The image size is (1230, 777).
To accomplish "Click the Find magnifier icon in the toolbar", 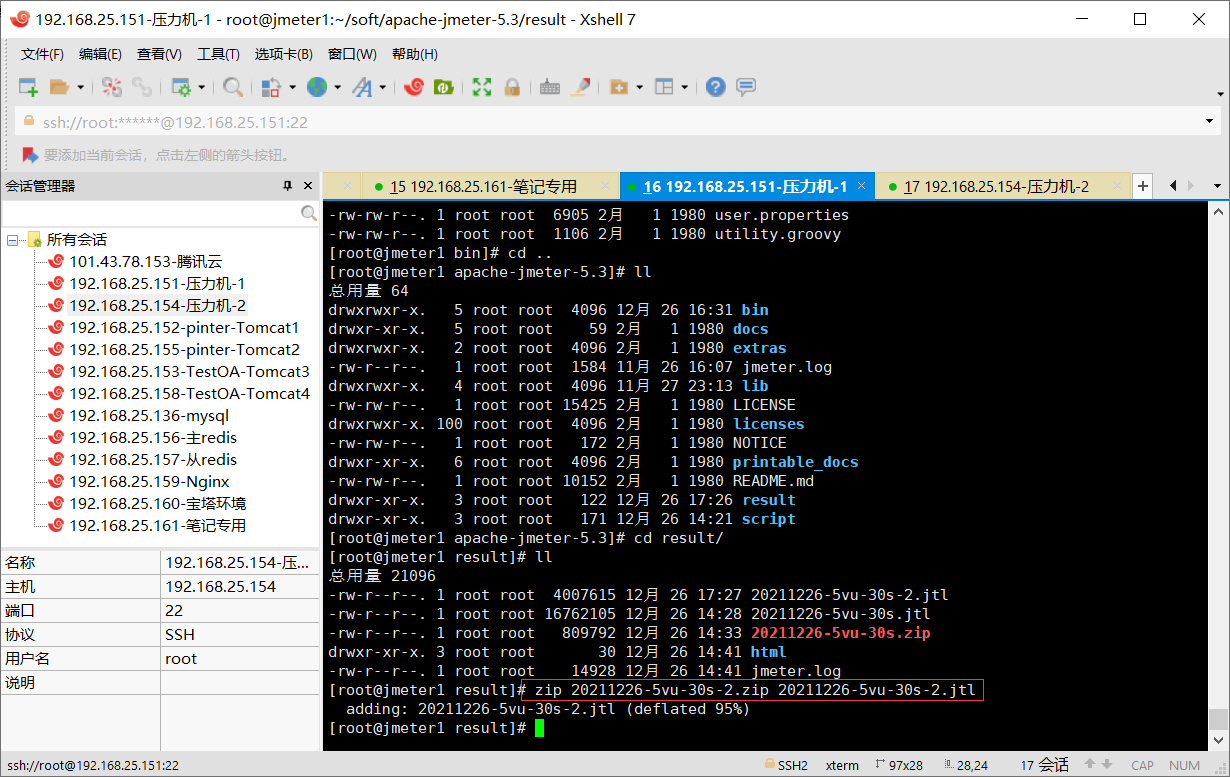I will coord(233,88).
